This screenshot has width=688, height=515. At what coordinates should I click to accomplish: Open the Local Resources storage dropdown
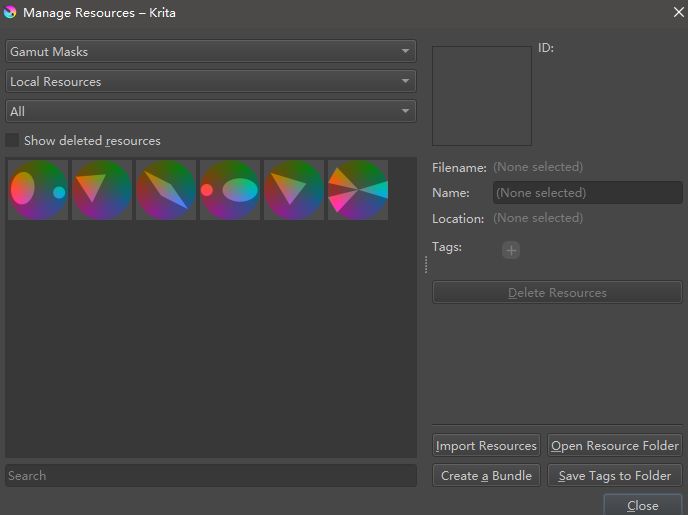click(211, 81)
